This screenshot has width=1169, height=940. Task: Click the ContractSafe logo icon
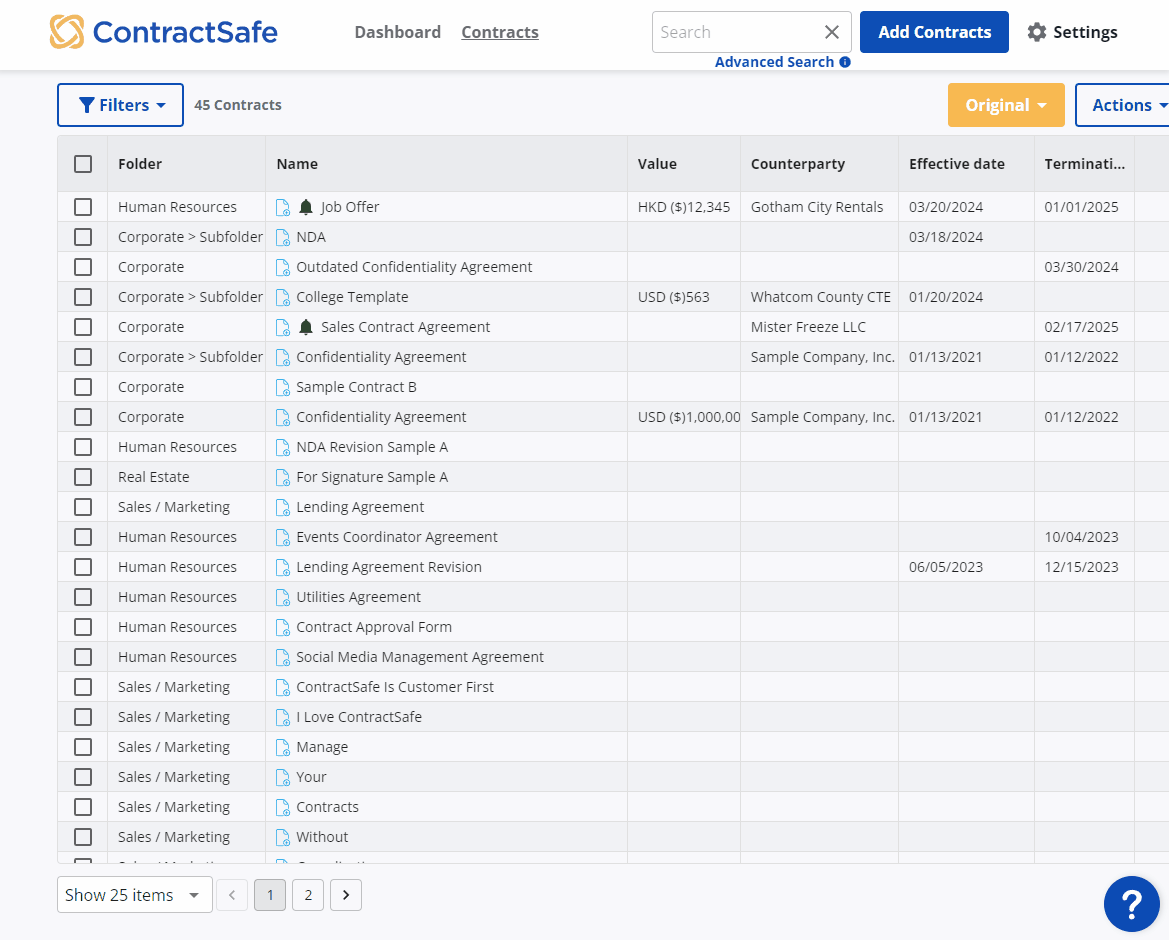pyautogui.click(x=67, y=32)
